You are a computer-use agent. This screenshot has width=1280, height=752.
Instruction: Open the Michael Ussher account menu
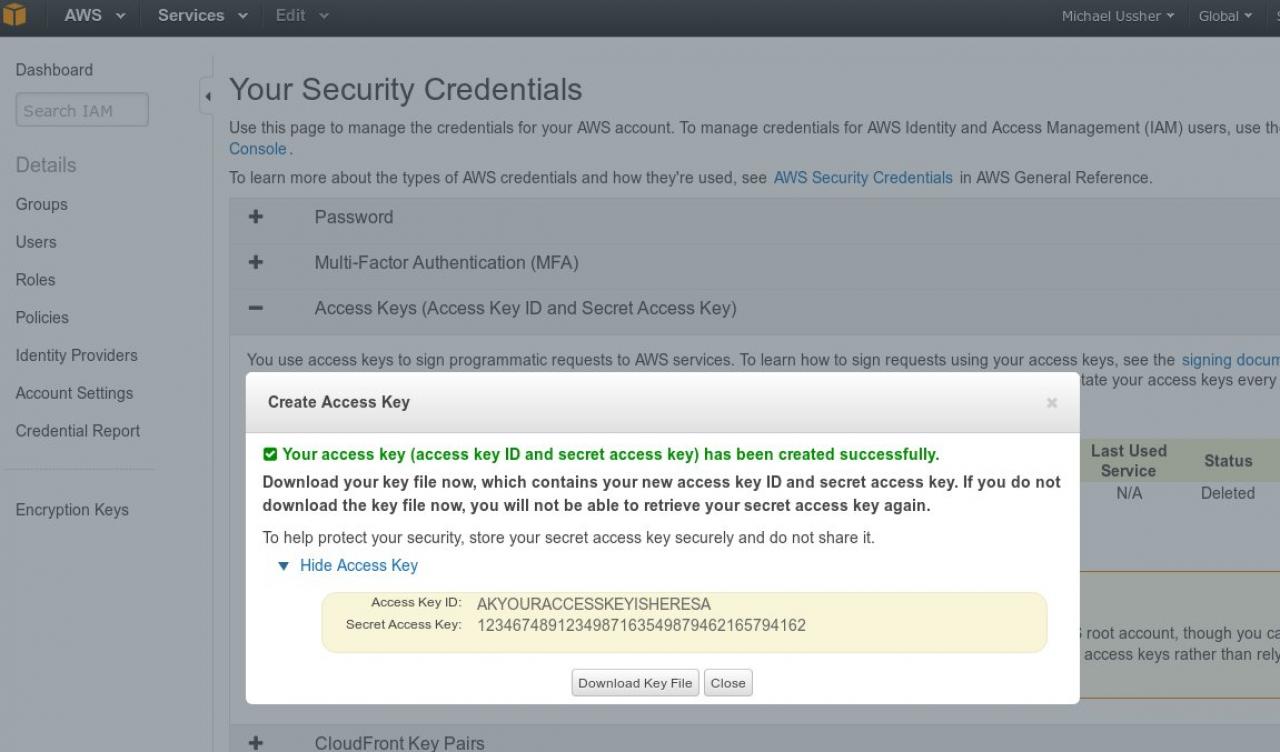click(1118, 16)
